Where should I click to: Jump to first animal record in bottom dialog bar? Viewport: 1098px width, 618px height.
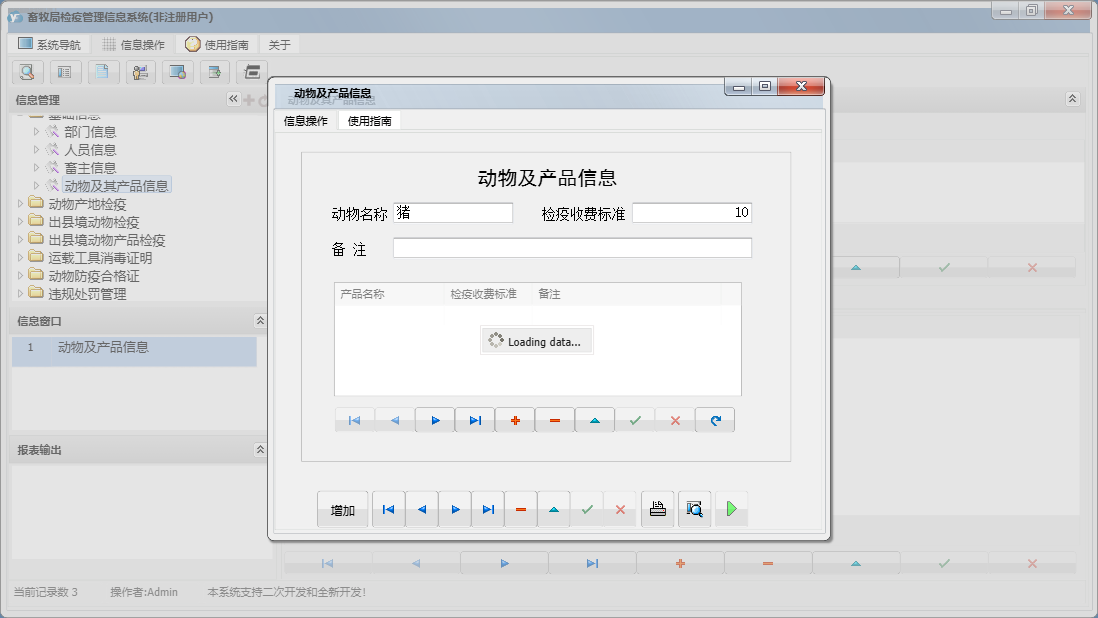(389, 510)
